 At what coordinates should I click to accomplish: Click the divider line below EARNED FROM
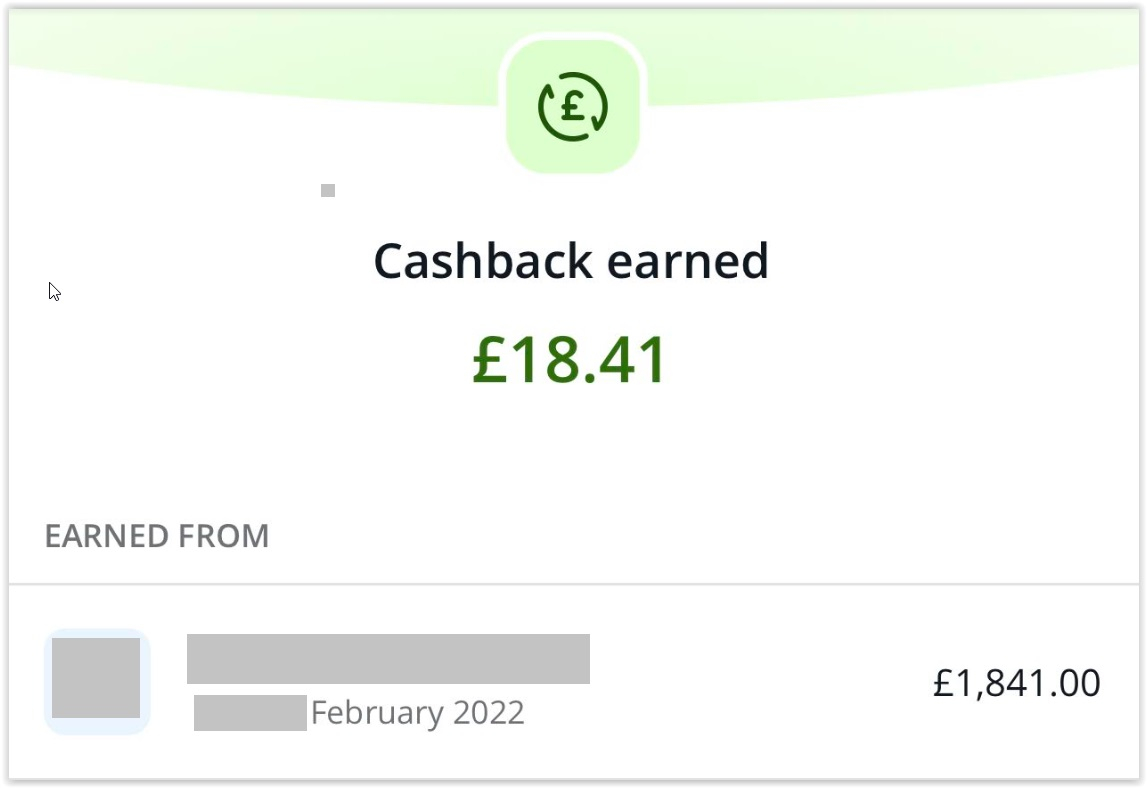[574, 584]
